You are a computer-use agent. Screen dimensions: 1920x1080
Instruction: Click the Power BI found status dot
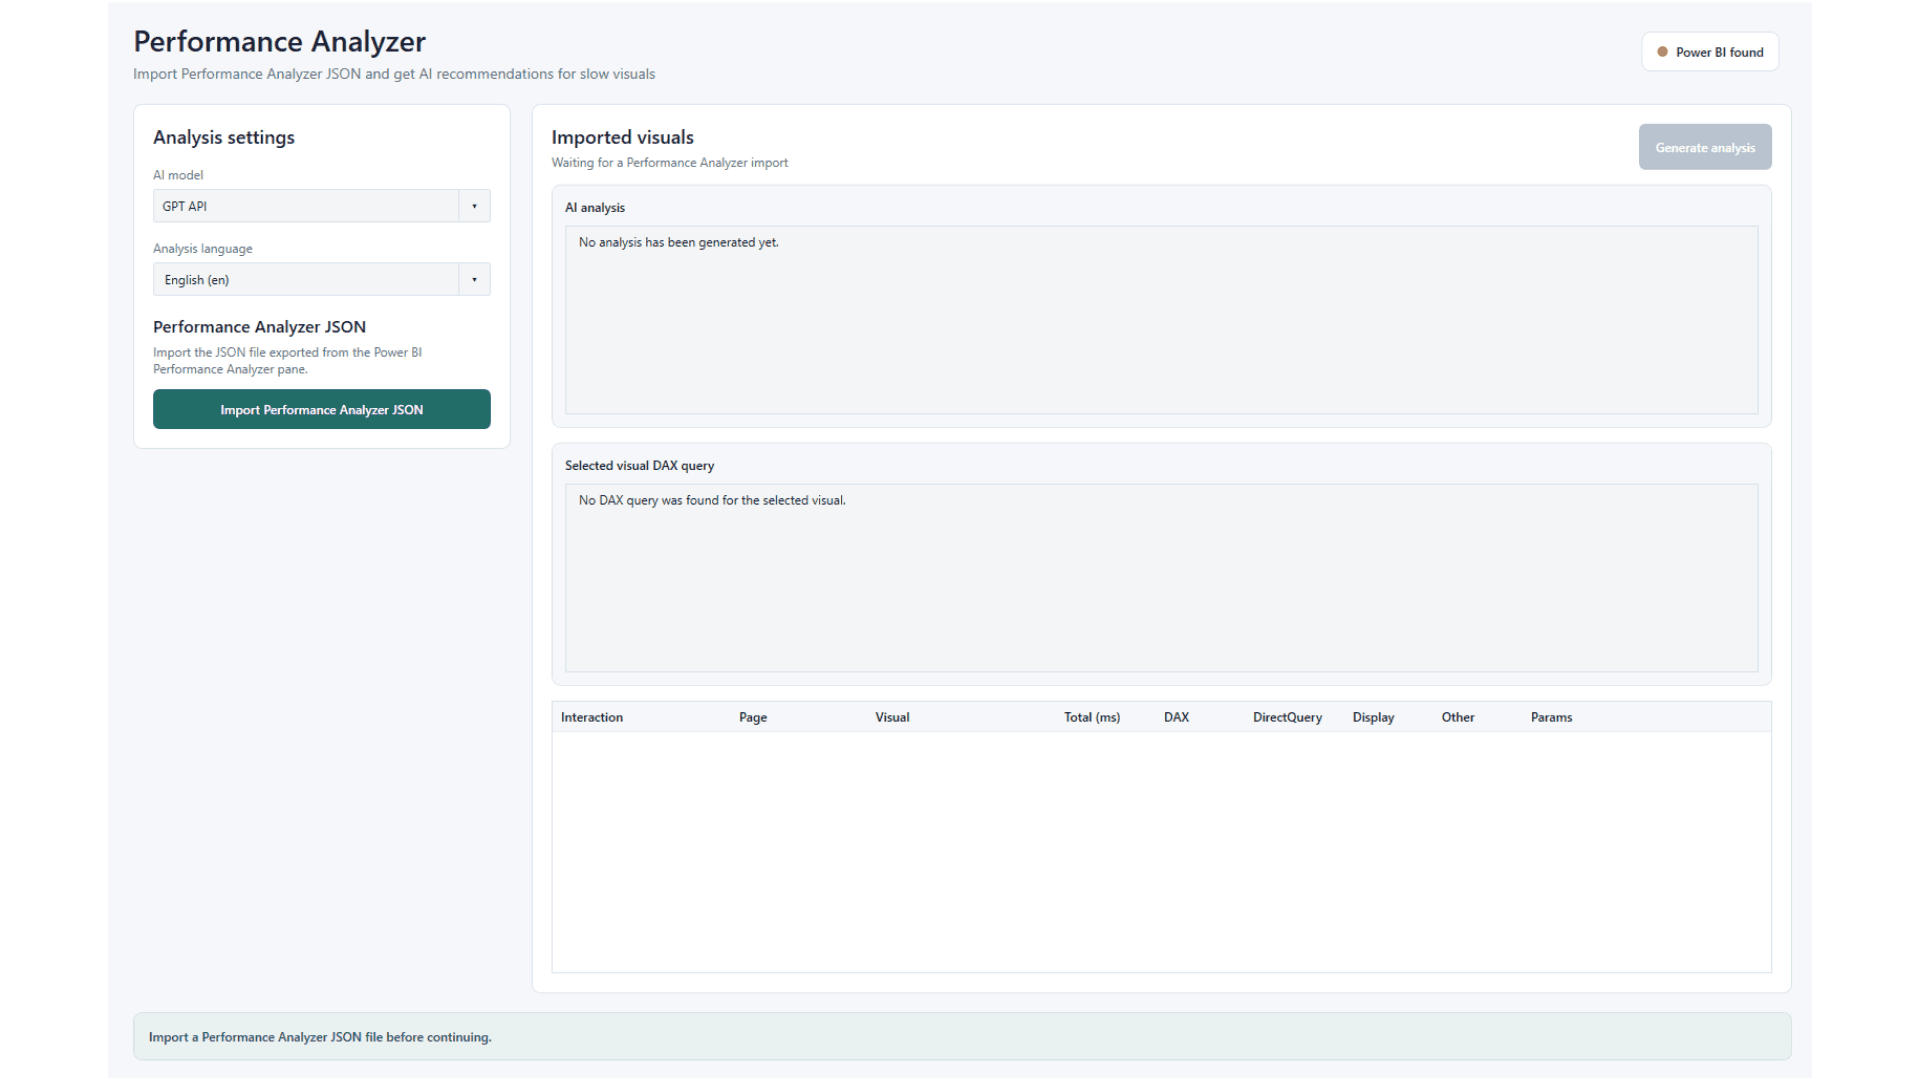pyautogui.click(x=1662, y=52)
